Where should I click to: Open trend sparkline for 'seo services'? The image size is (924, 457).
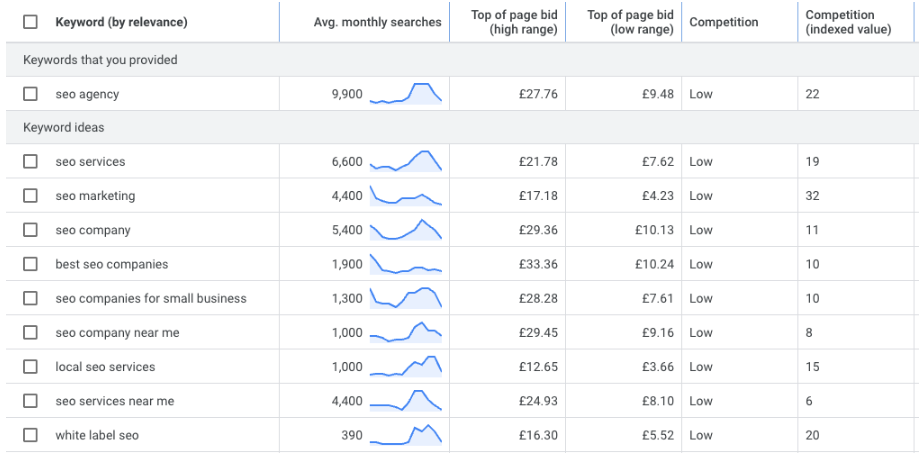tap(405, 161)
